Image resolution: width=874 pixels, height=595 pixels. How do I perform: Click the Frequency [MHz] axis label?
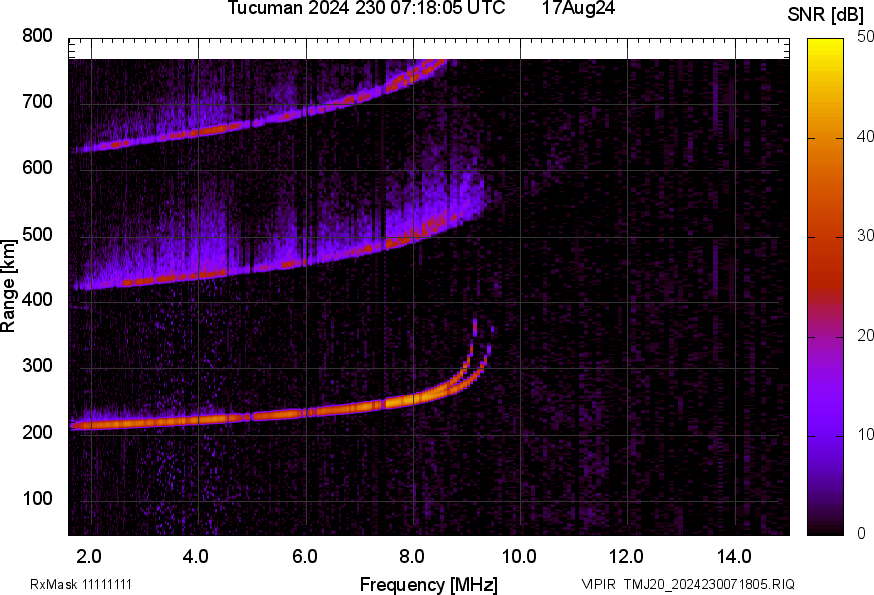(x=428, y=584)
